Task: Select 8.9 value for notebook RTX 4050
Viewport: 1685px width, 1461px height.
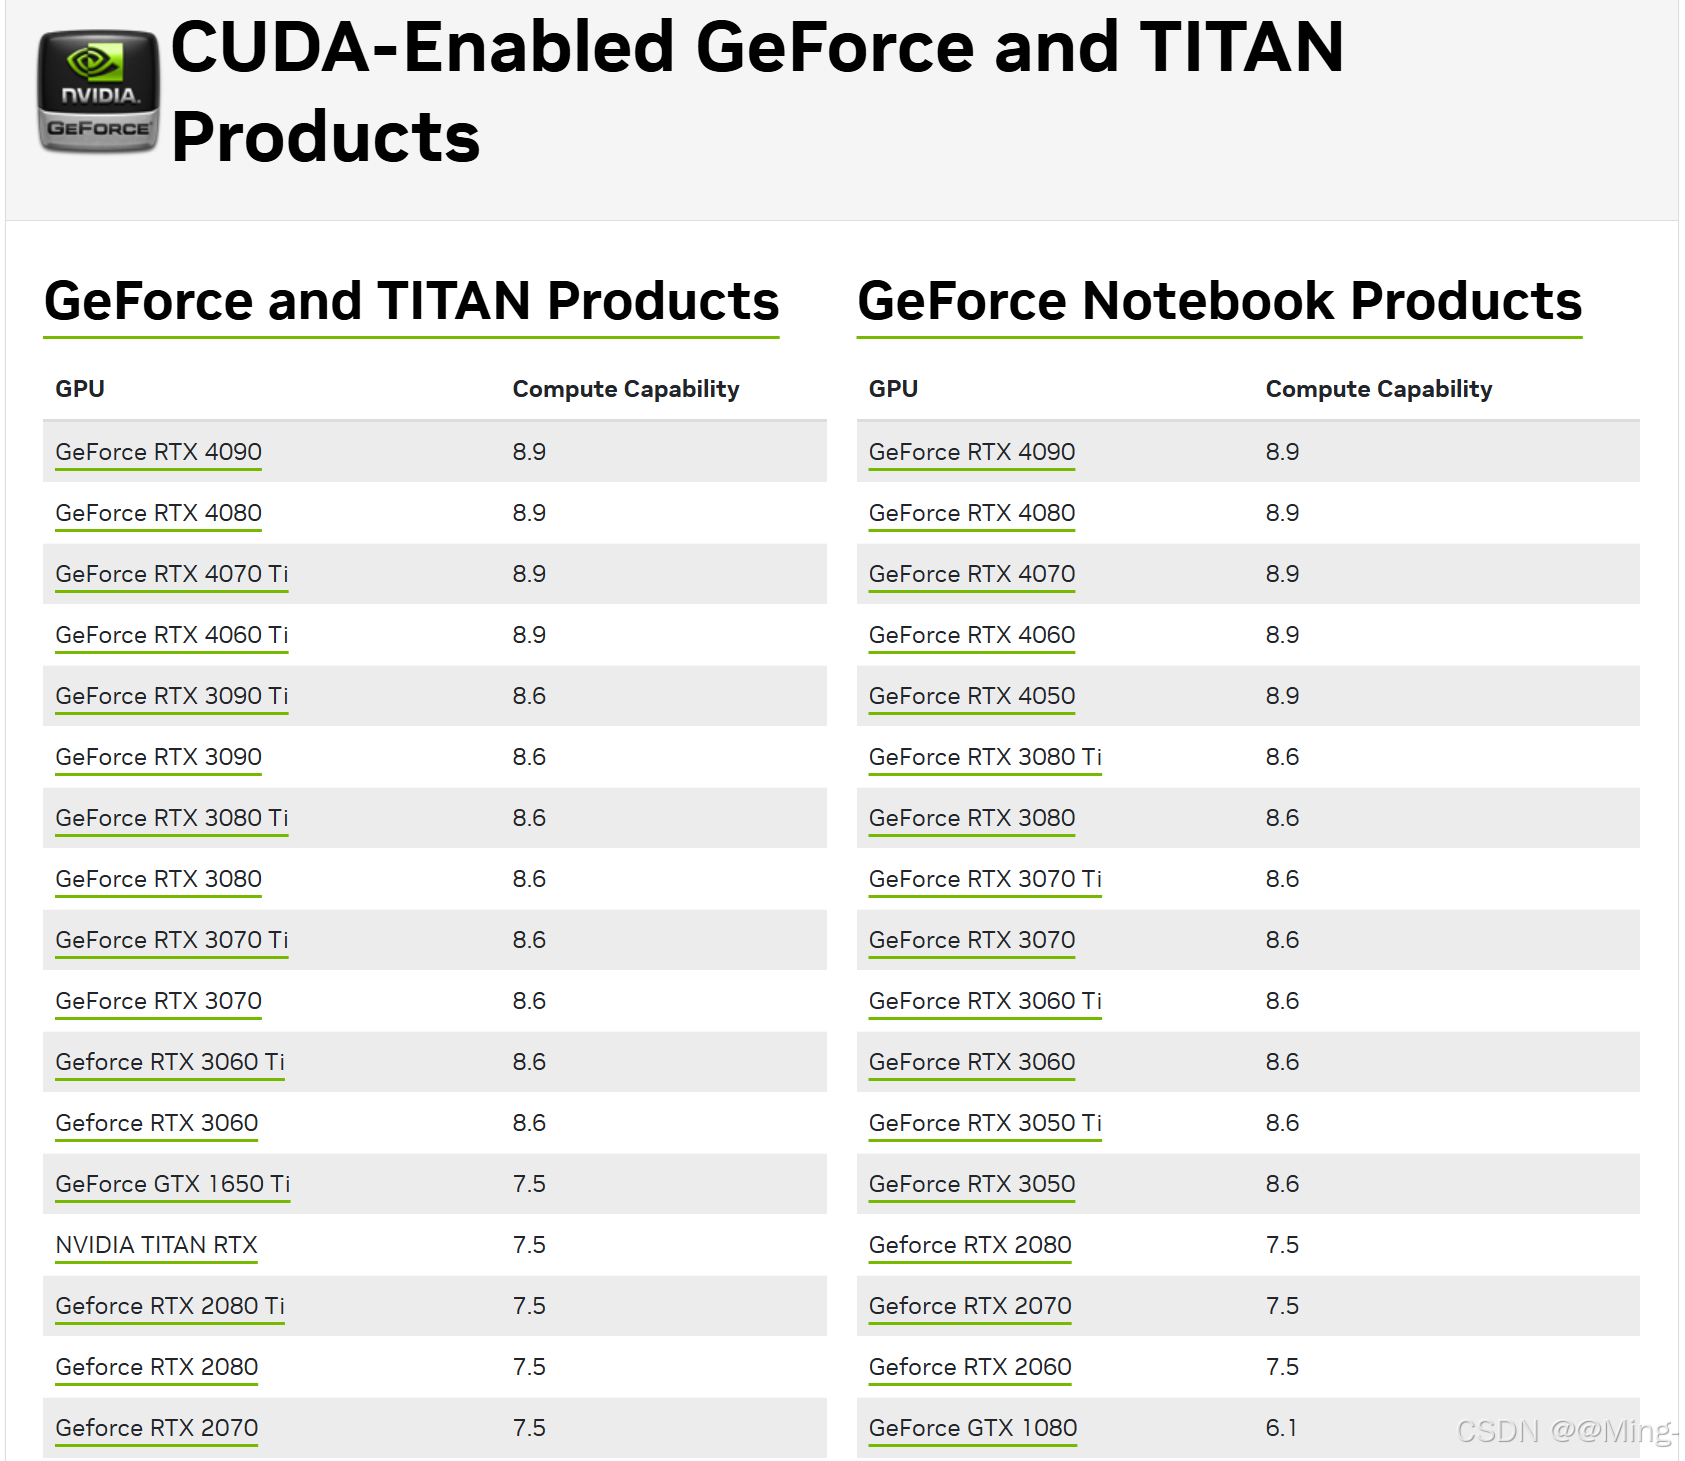Action: [x=1282, y=696]
